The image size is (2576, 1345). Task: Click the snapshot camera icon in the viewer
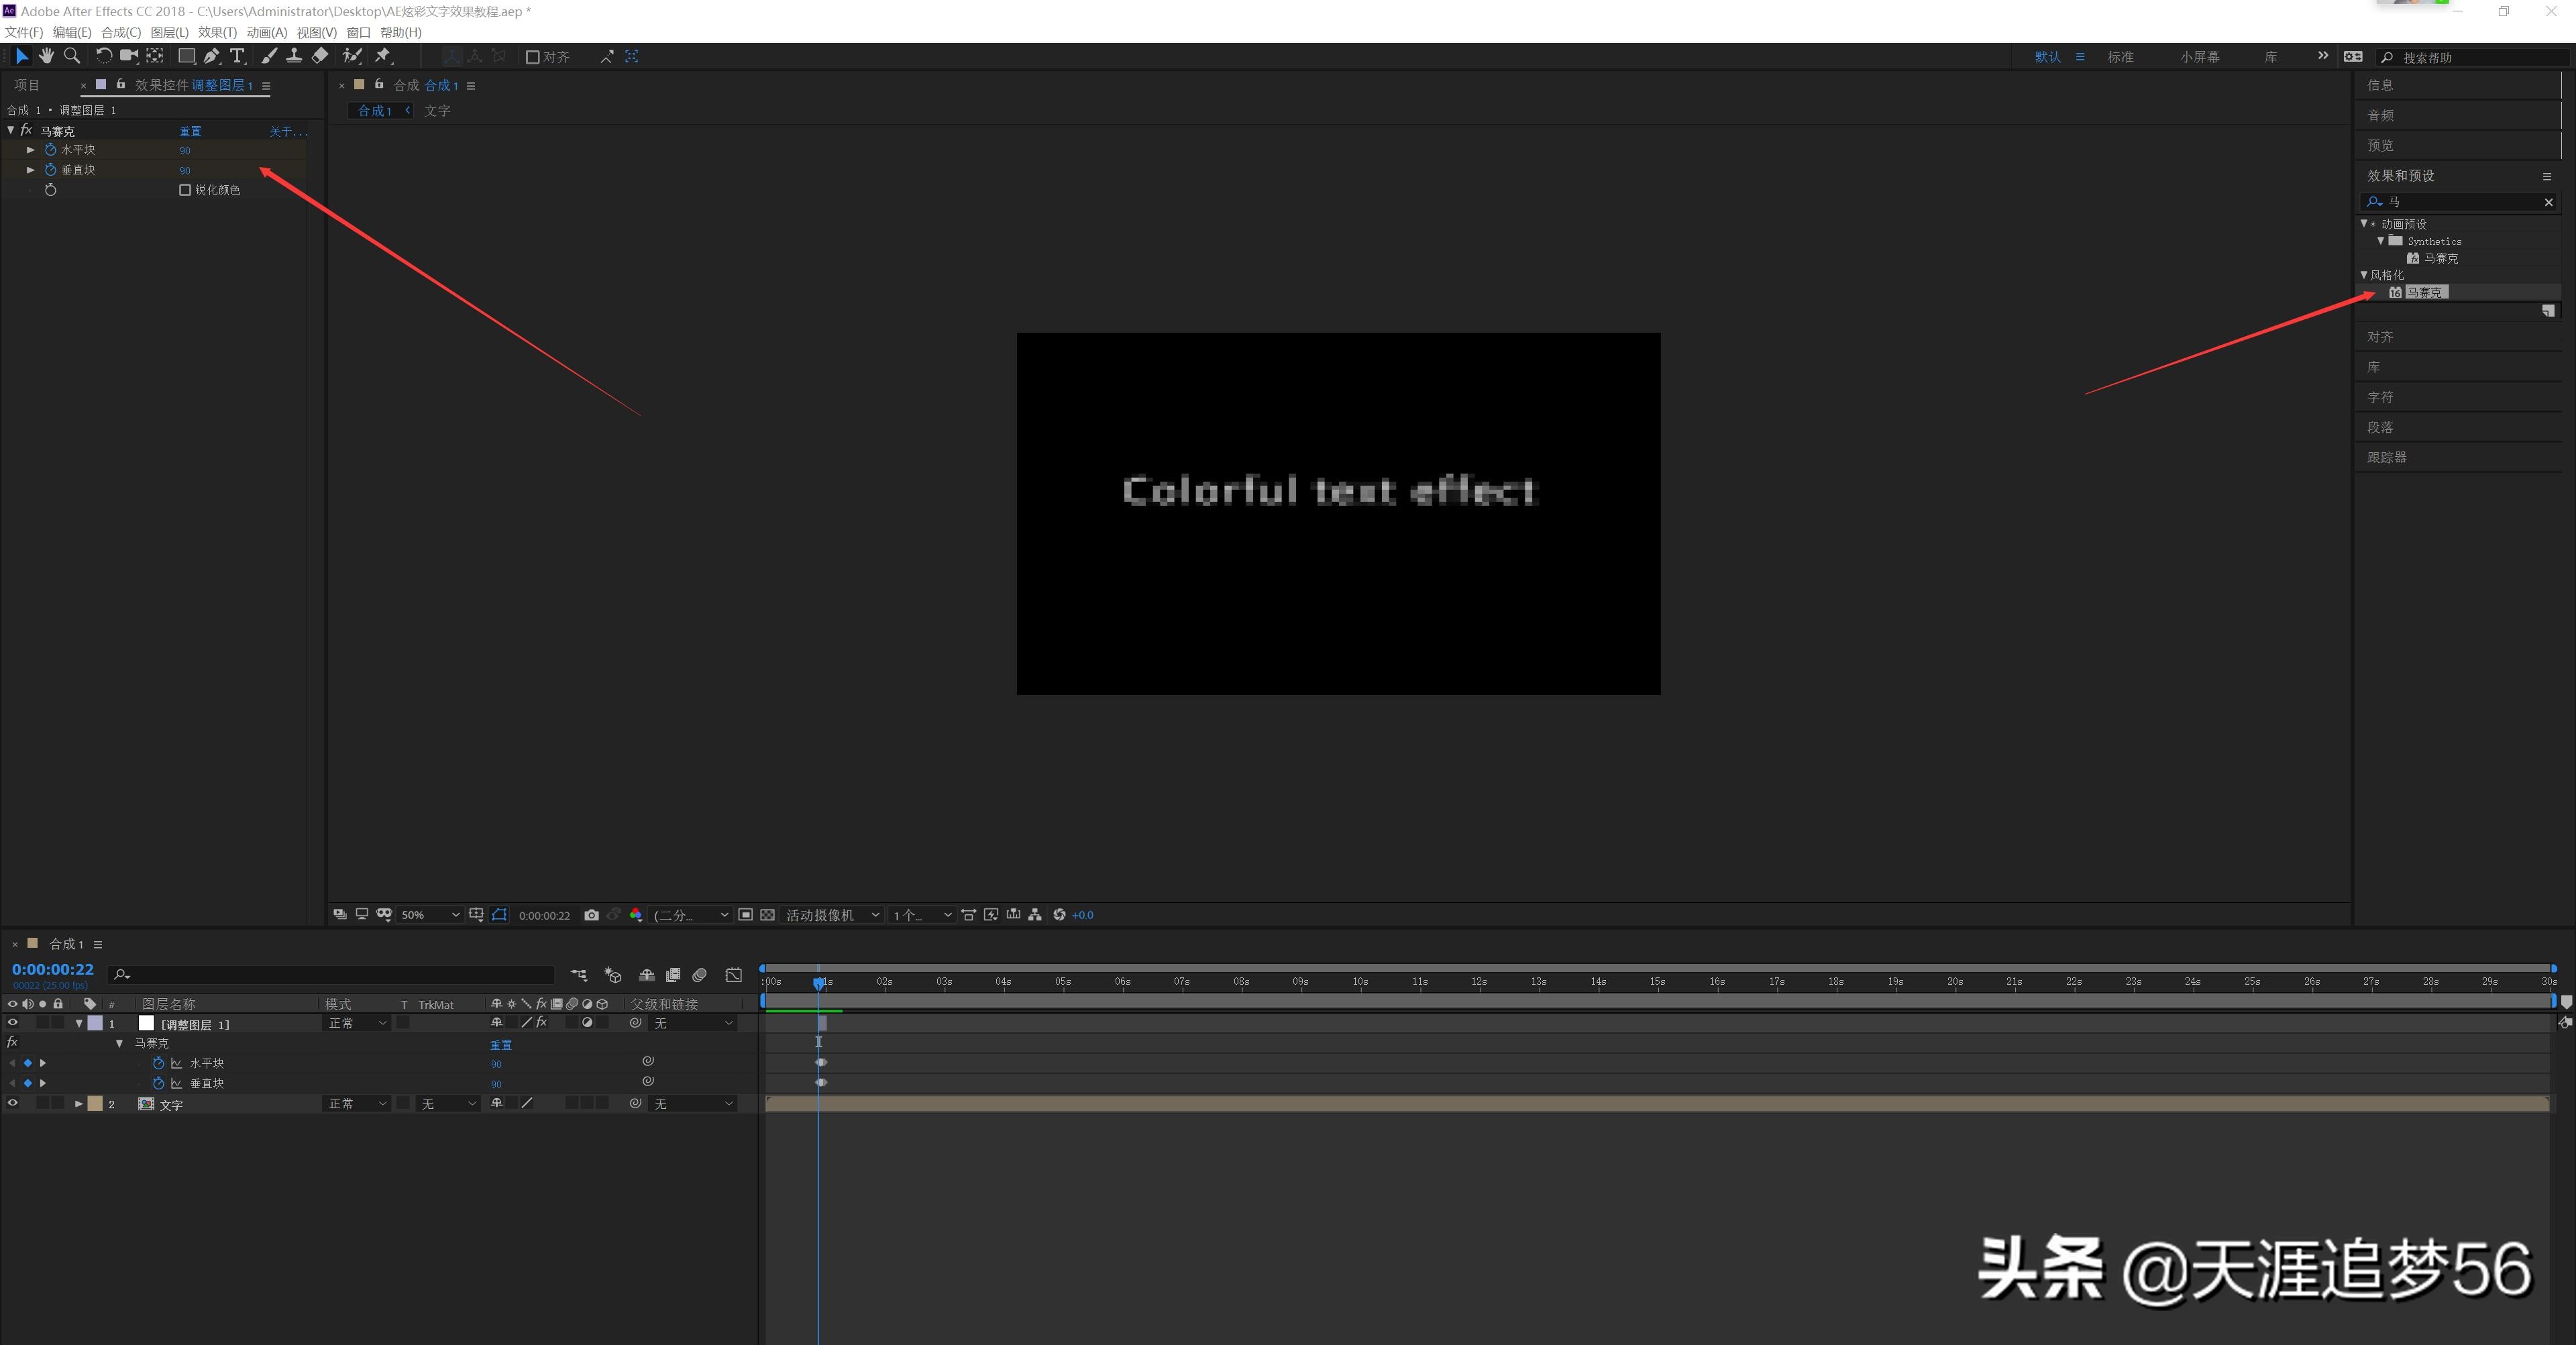591,915
